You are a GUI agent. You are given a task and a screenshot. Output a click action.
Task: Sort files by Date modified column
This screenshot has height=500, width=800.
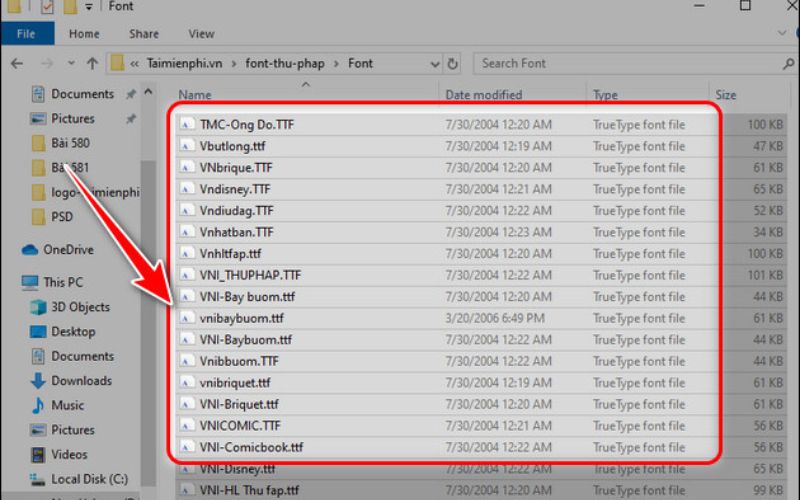pos(484,95)
